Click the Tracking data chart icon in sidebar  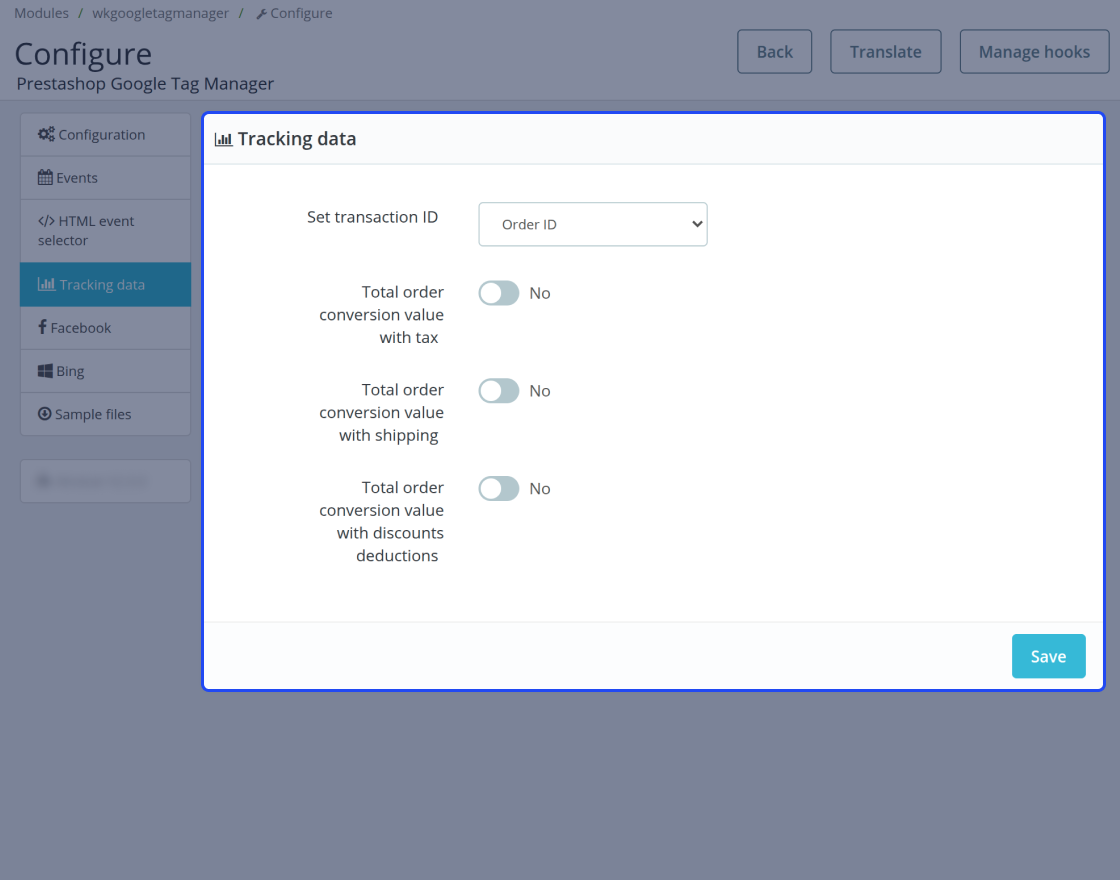[x=46, y=284]
